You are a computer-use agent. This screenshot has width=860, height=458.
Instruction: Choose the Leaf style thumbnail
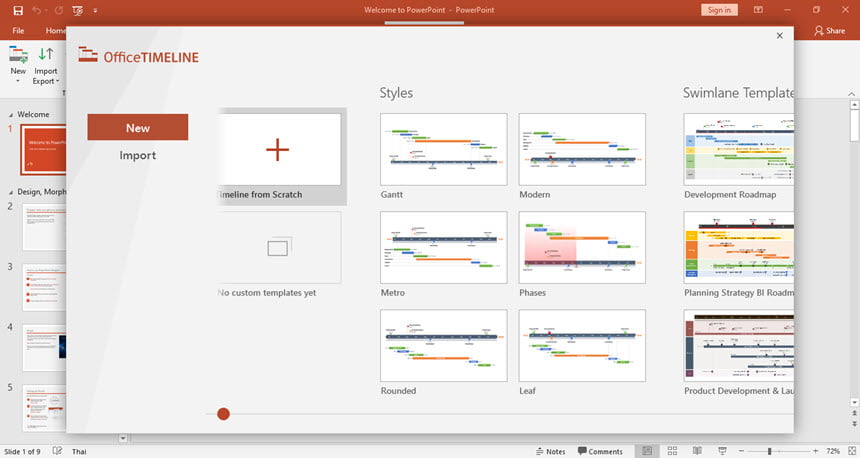582,346
